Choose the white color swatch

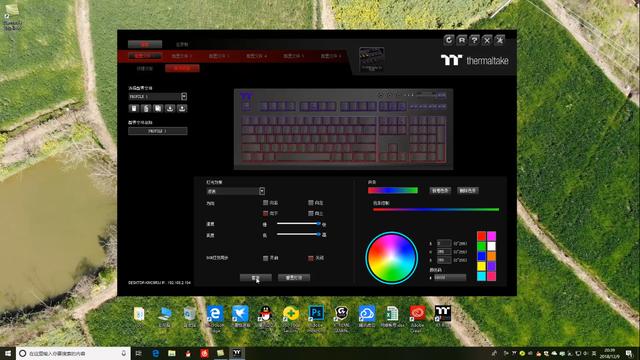(491, 246)
